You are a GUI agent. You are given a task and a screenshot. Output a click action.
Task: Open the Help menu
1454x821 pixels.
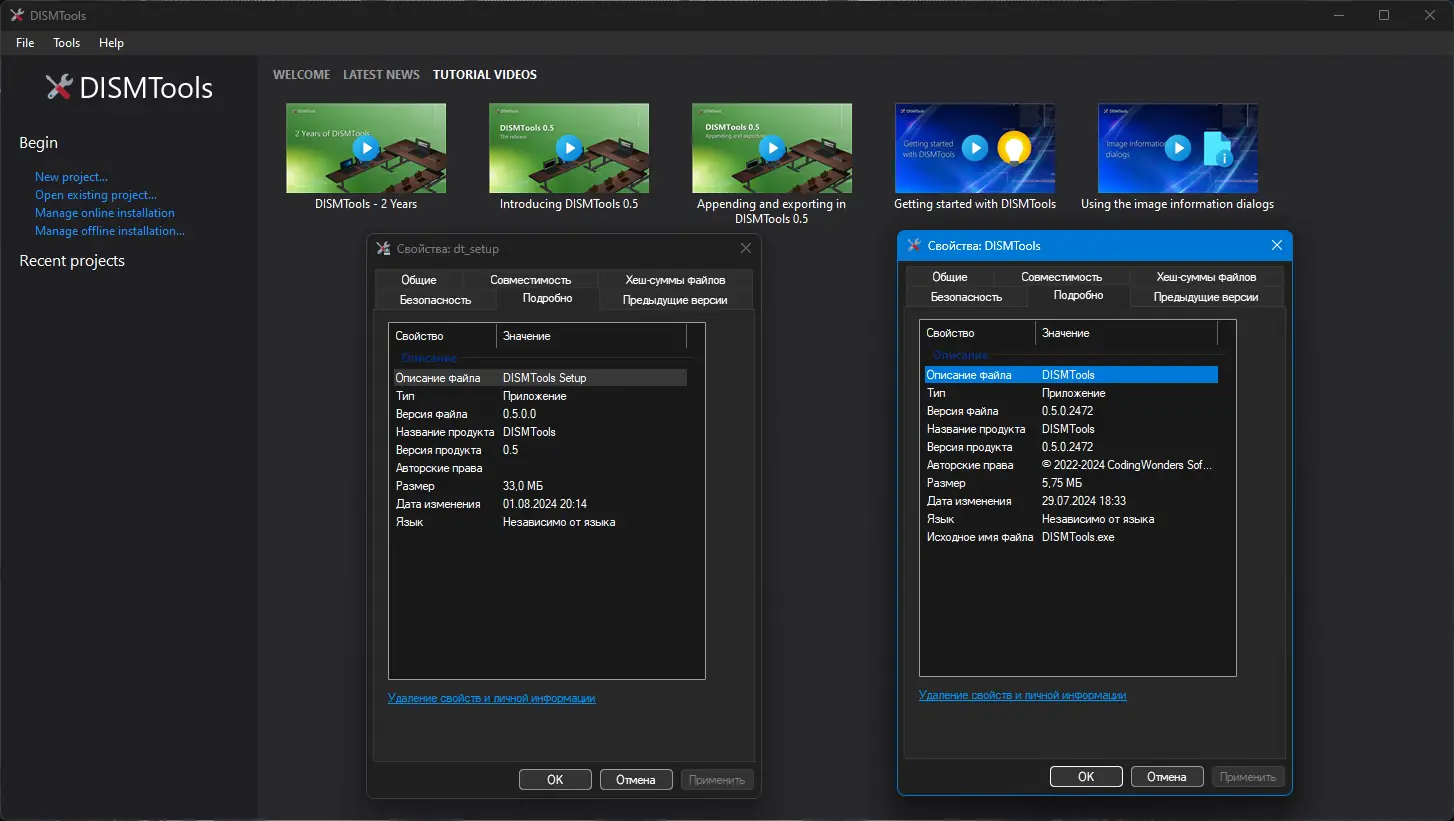tap(111, 43)
